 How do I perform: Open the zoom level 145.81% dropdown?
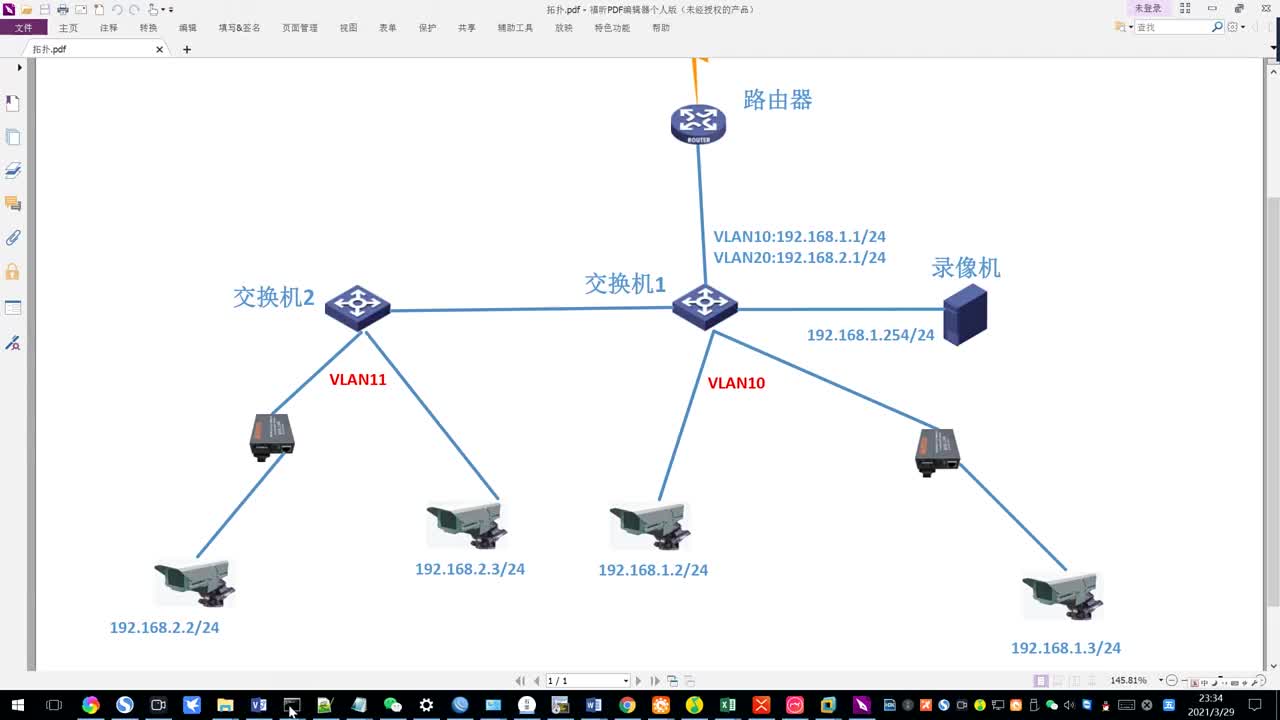tap(1161, 680)
